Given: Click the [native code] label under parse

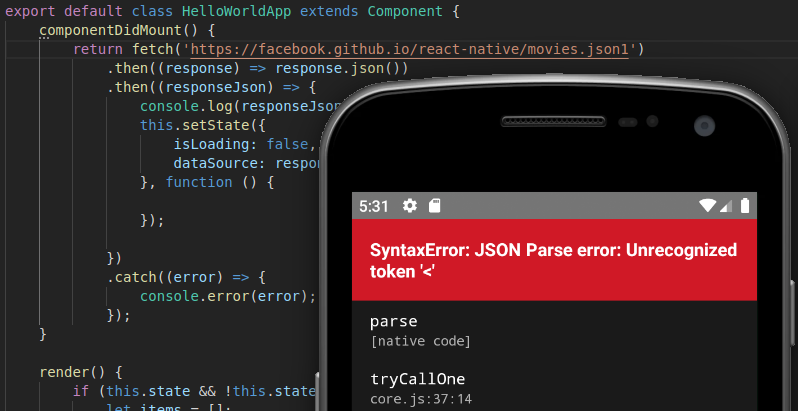Looking at the screenshot, I should (420, 341).
